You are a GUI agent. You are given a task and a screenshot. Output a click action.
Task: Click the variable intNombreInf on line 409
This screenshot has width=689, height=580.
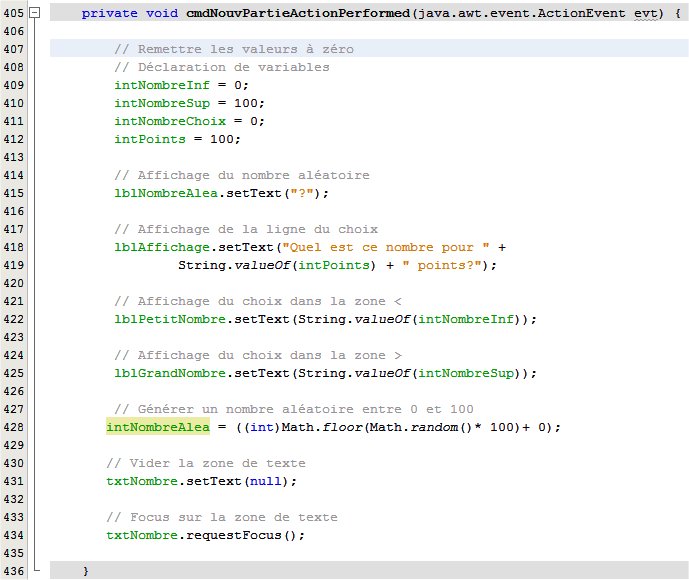click(x=162, y=85)
